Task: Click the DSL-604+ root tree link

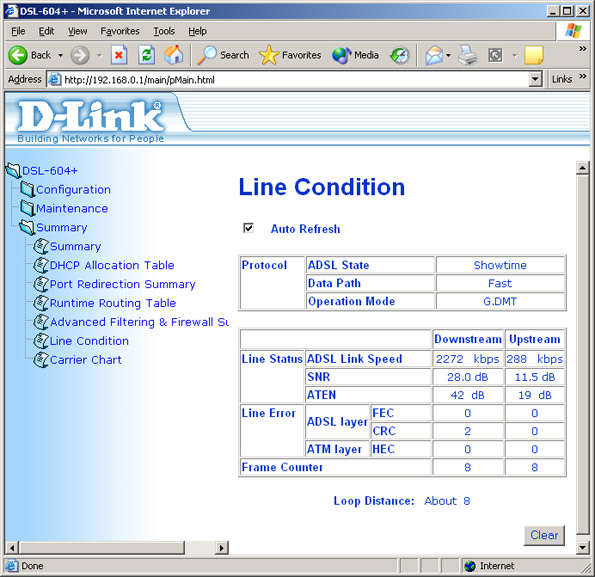Action: 50,171
